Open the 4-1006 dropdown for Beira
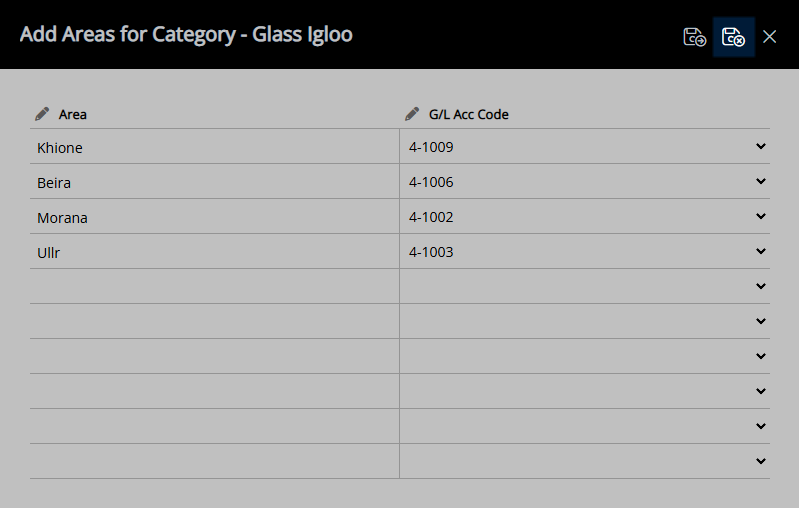Viewport: 799px width, 508px height. (760, 181)
